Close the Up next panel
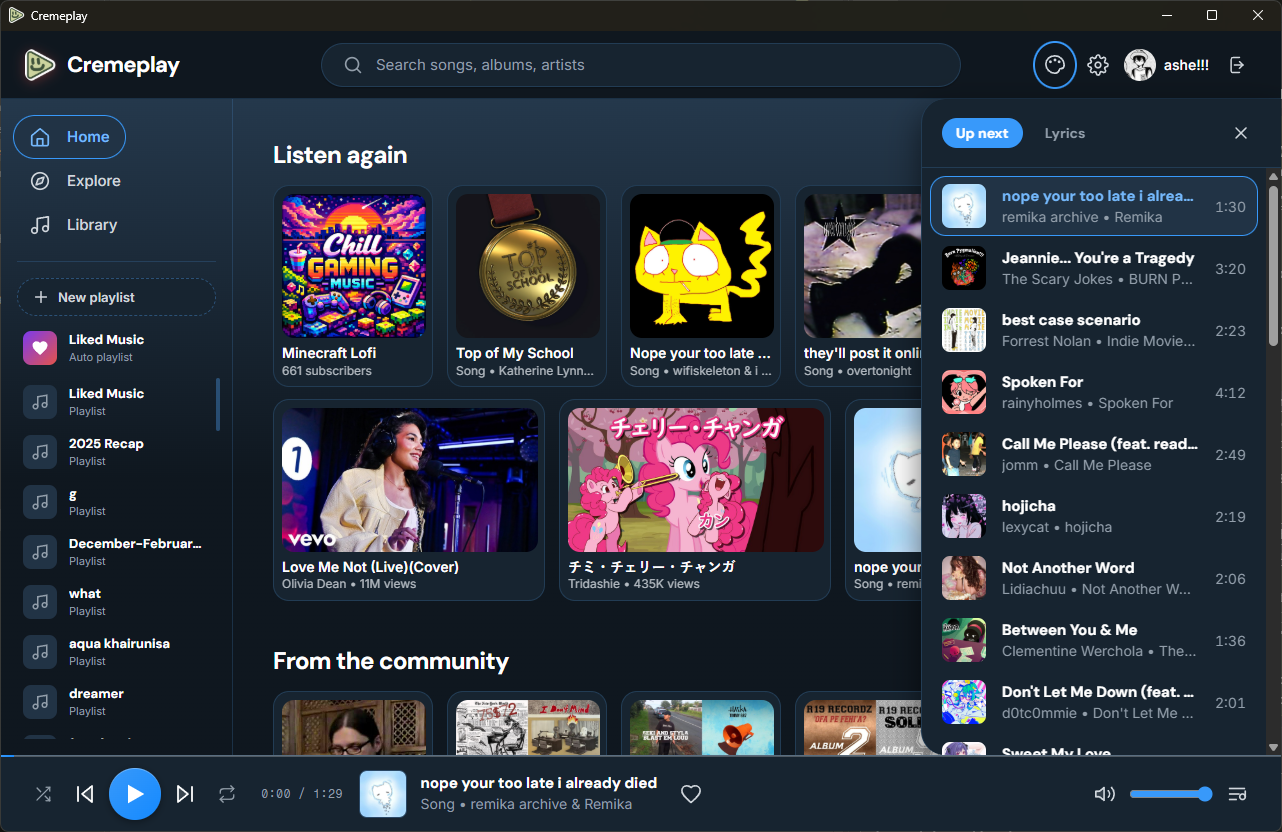This screenshot has height=832, width=1282. pyautogui.click(x=1241, y=133)
